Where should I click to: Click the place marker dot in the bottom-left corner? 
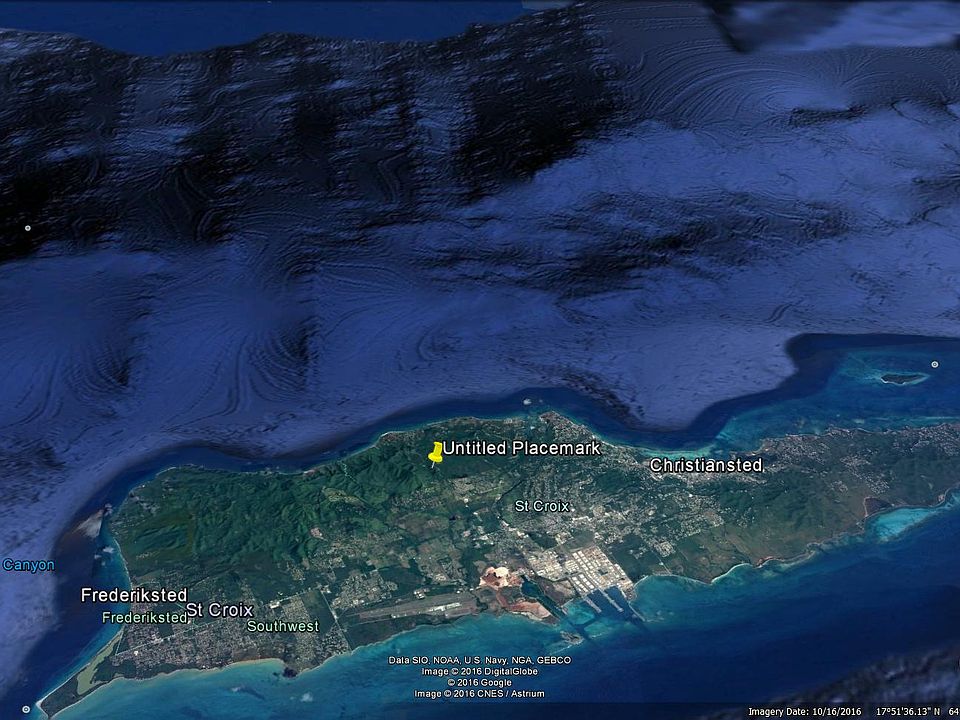click(x=26, y=710)
